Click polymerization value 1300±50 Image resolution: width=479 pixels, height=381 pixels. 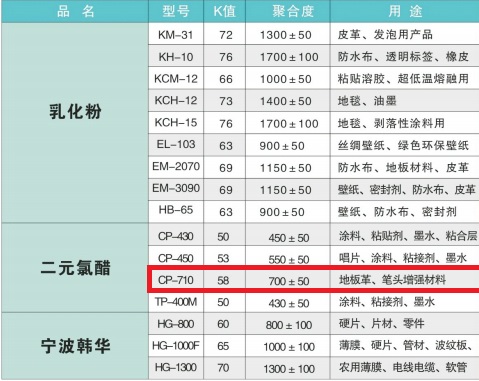pos(286,35)
